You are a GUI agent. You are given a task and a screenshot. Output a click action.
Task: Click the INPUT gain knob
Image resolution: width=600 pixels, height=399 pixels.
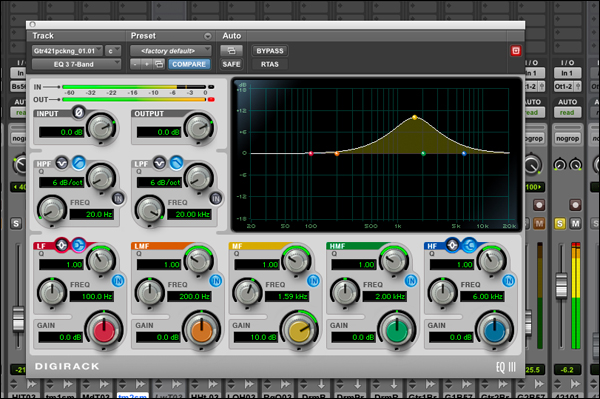coord(101,128)
